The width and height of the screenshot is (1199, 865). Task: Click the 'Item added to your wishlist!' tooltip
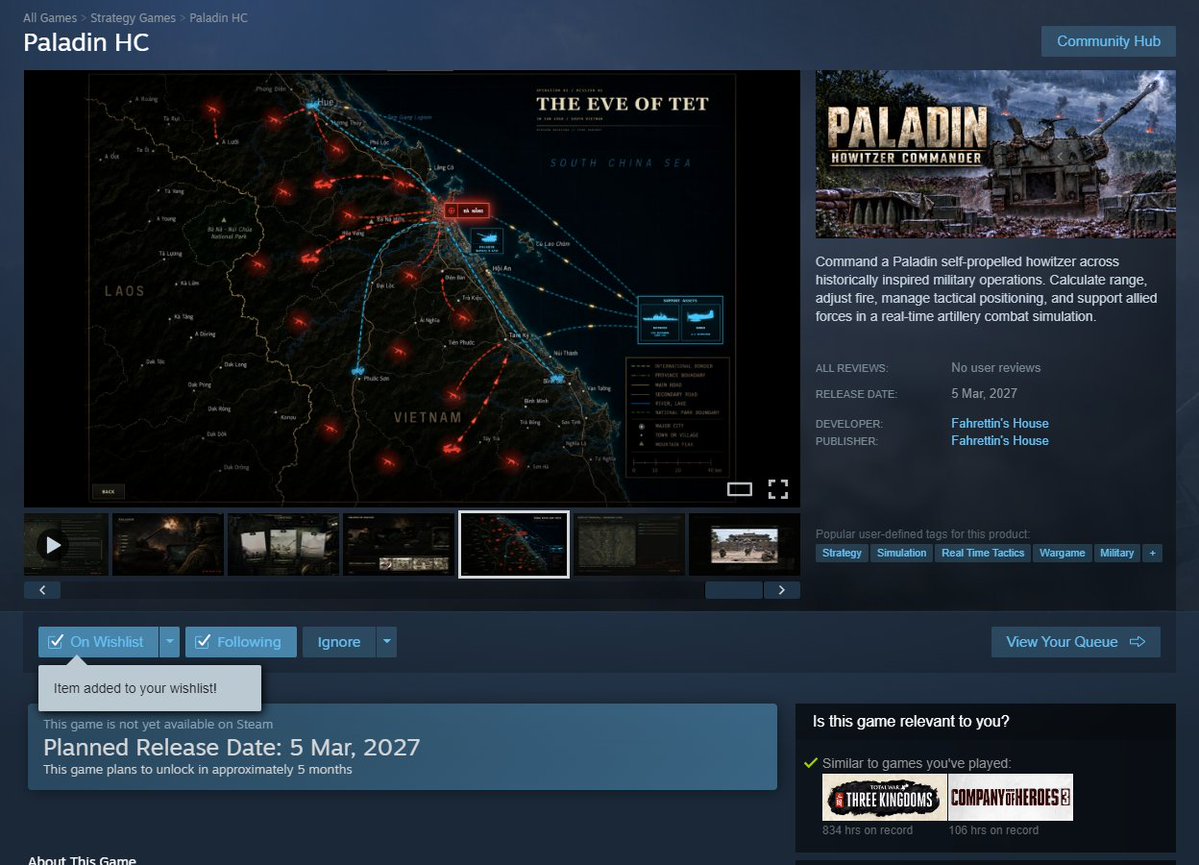[150, 688]
